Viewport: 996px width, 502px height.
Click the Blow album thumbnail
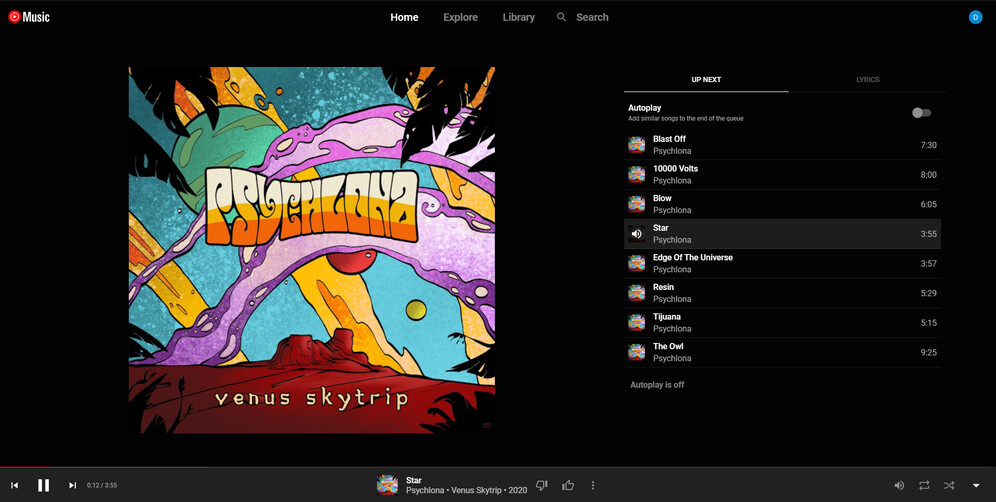tap(636, 204)
